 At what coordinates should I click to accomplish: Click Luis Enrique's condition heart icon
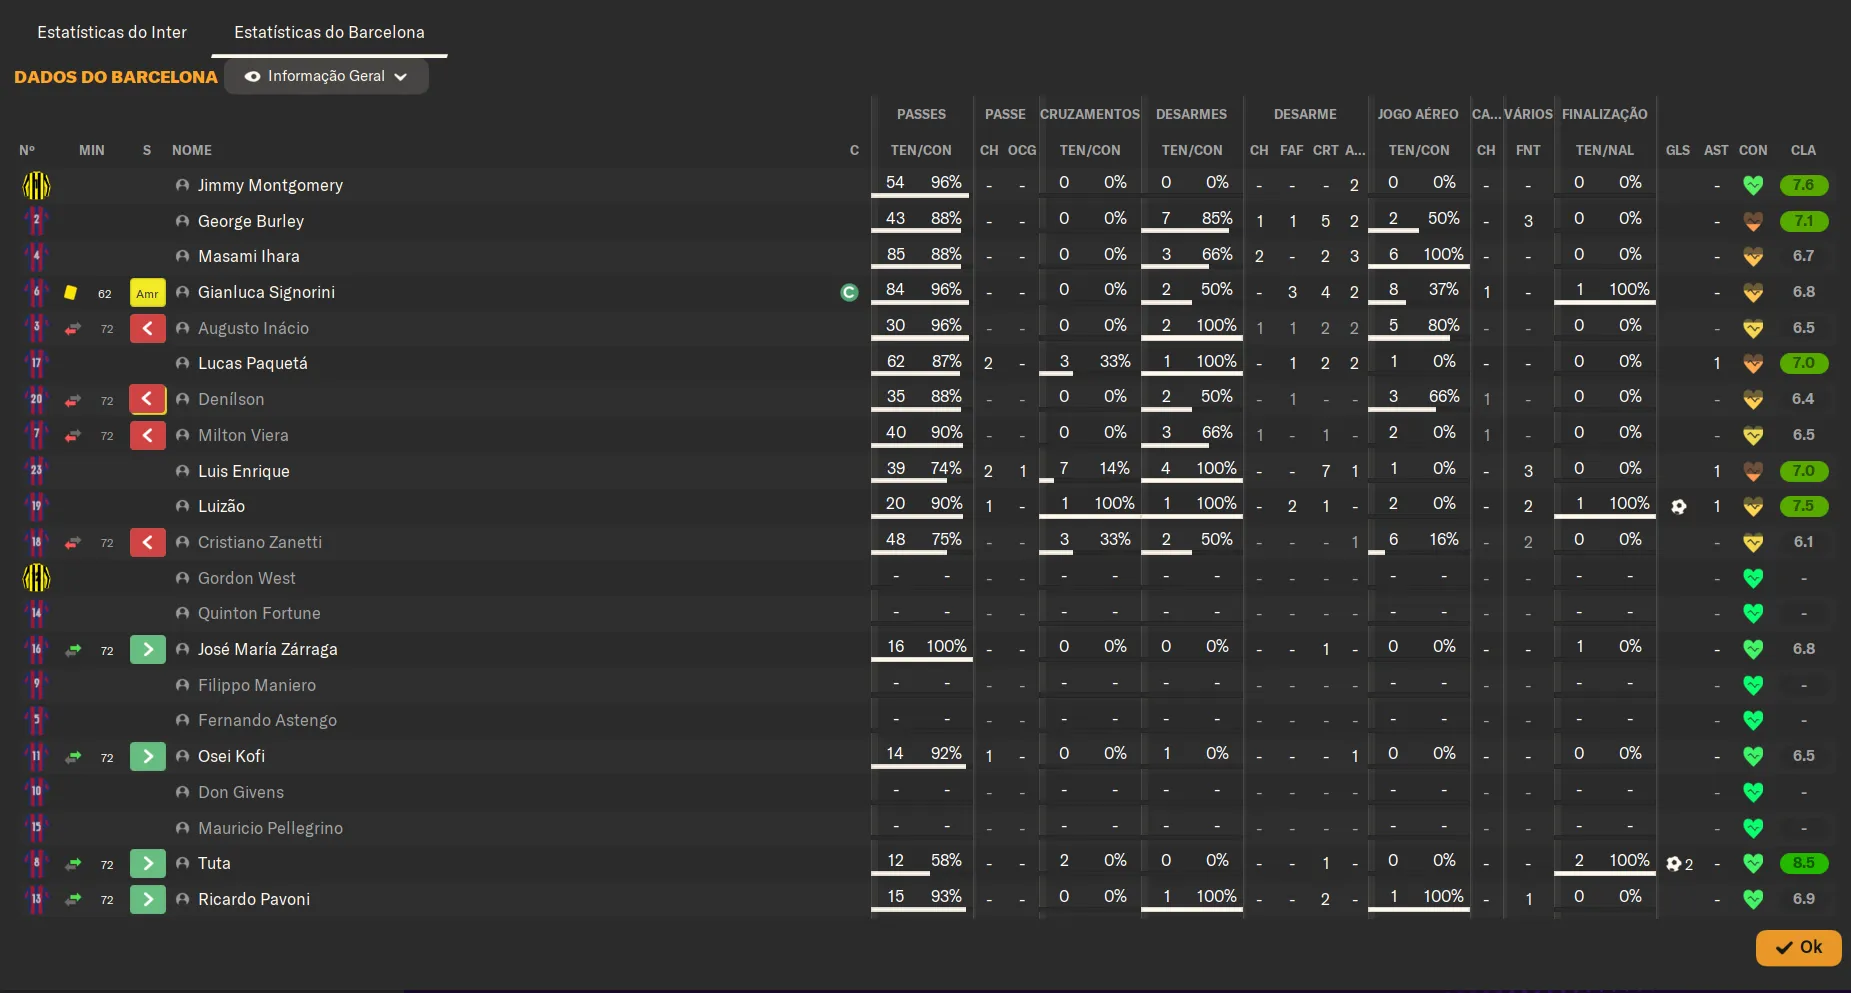pyautogui.click(x=1753, y=471)
